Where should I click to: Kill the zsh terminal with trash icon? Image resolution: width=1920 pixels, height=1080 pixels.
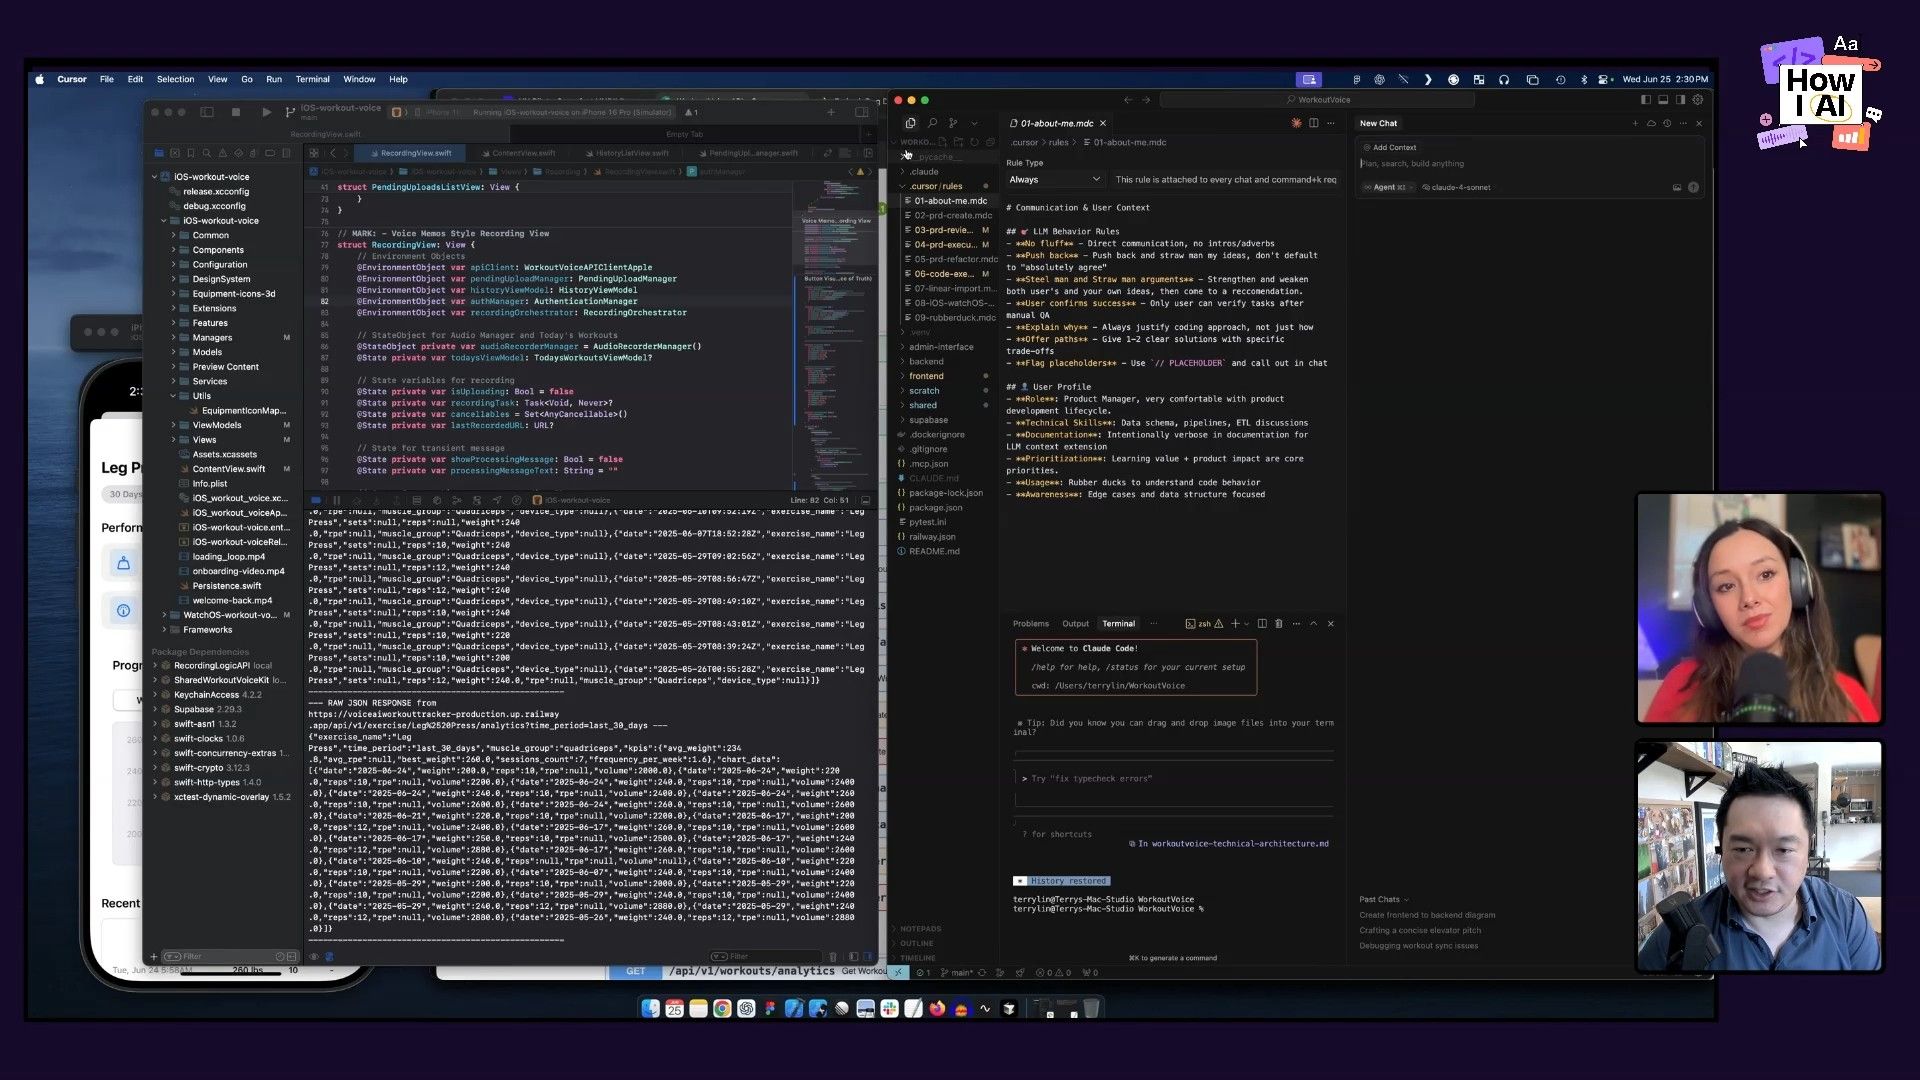click(1278, 624)
